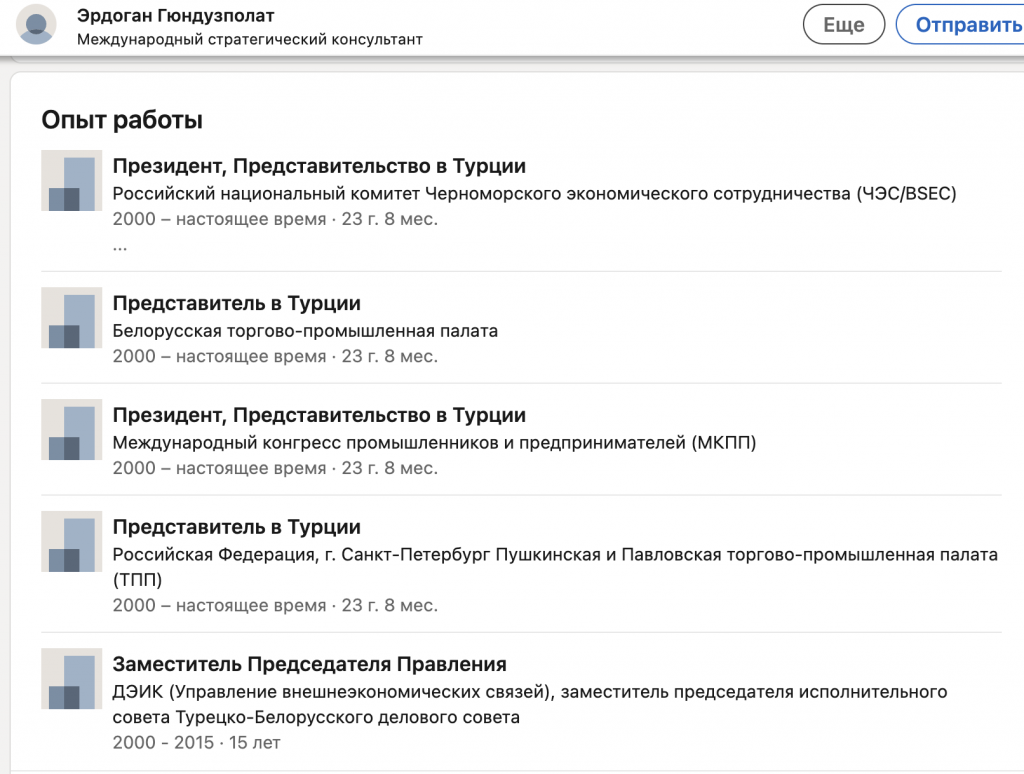
Task: Select the Заместитель Председателя Правления title
Action: pos(310,664)
